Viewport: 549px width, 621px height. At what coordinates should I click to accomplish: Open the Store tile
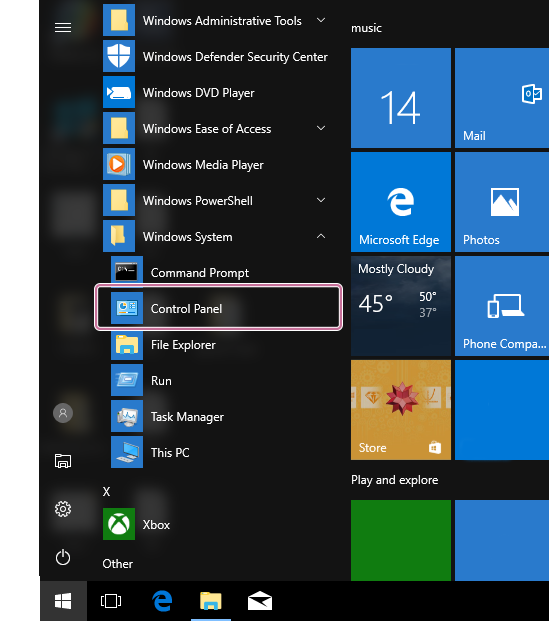click(x=401, y=410)
